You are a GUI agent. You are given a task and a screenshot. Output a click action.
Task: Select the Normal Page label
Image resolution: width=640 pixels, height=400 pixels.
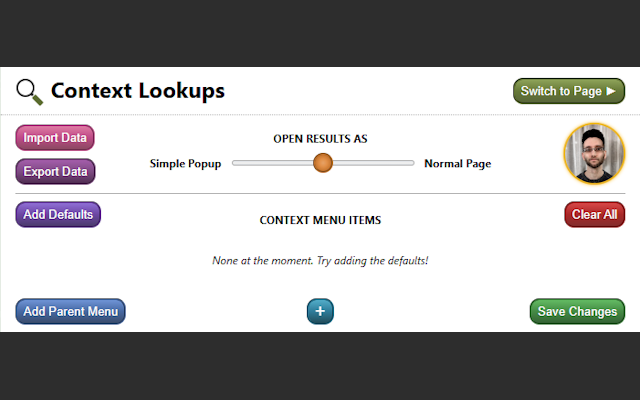[x=457, y=163]
